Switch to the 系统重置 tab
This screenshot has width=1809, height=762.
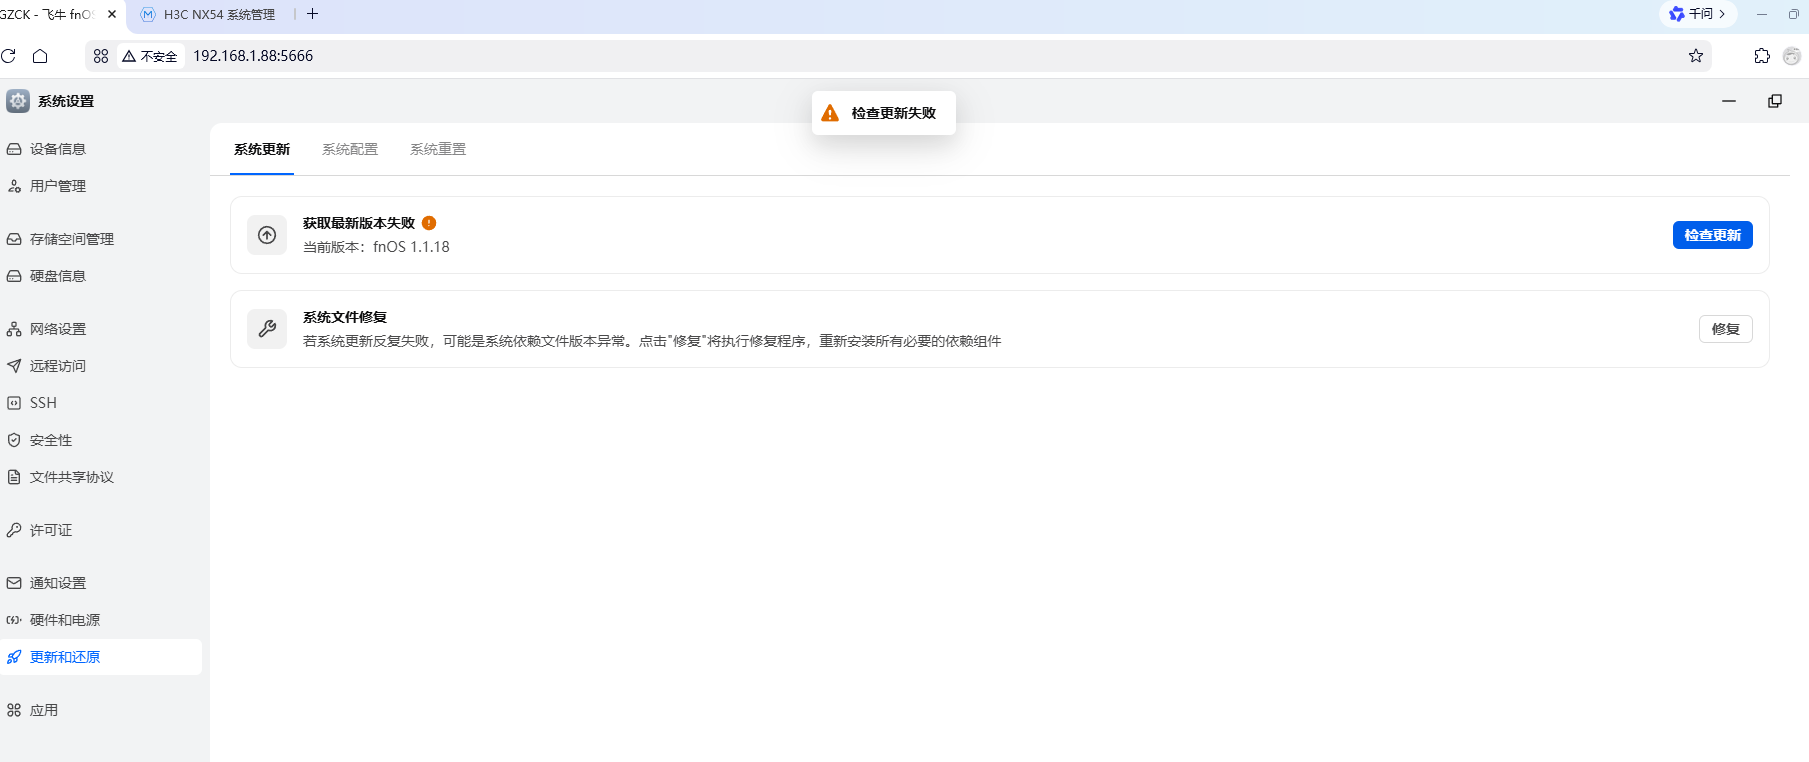pyautogui.click(x=438, y=150)
